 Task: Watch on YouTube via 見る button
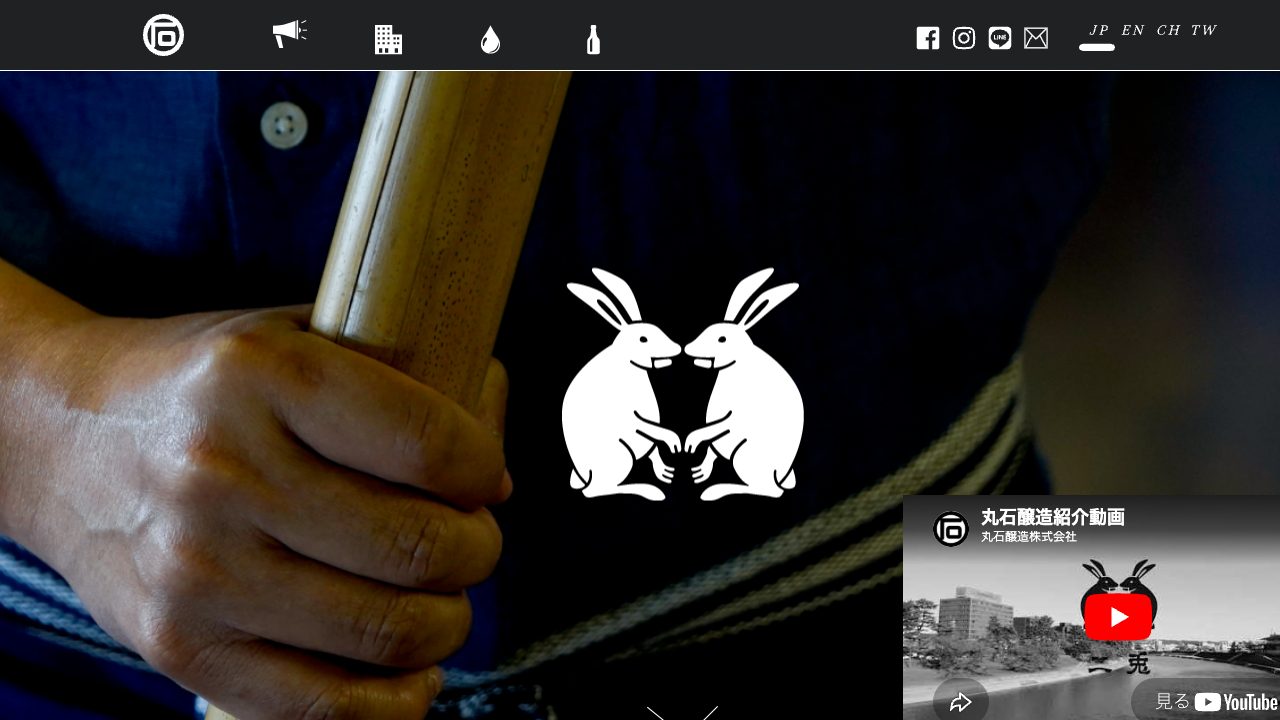[x=1205, y=701]
